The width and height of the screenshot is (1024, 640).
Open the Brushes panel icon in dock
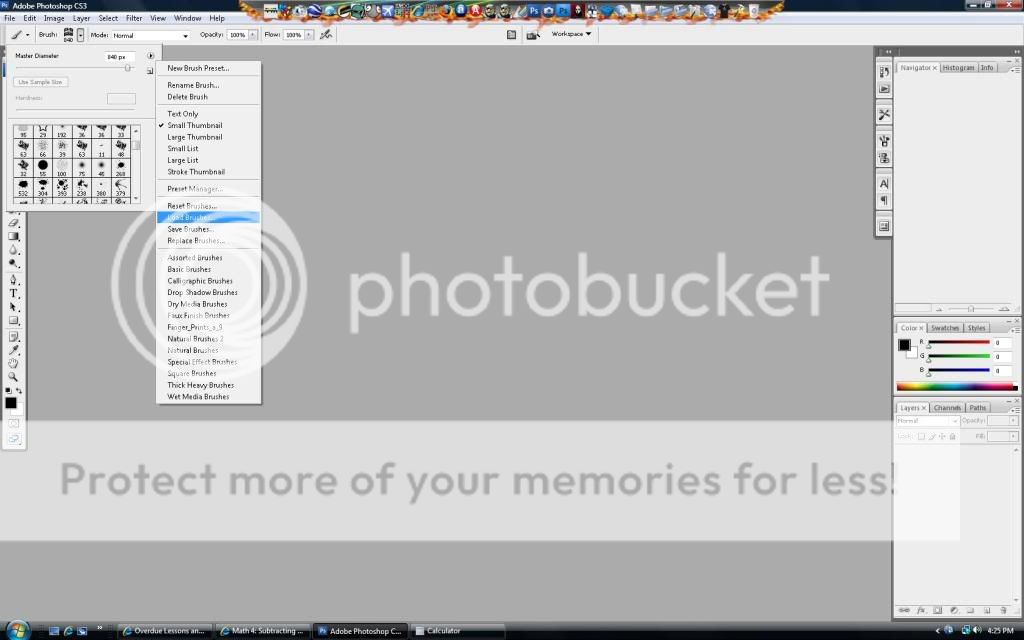[884, 140]
